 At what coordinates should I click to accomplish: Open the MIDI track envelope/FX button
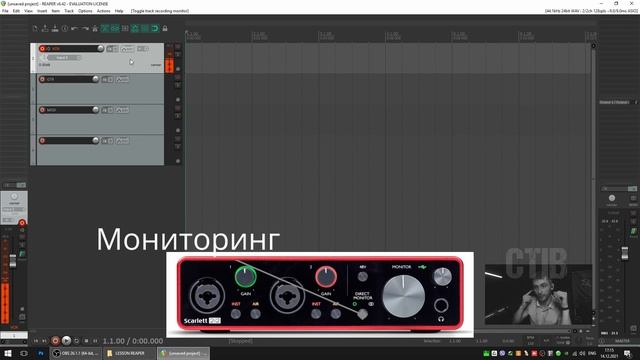point(122,110)
